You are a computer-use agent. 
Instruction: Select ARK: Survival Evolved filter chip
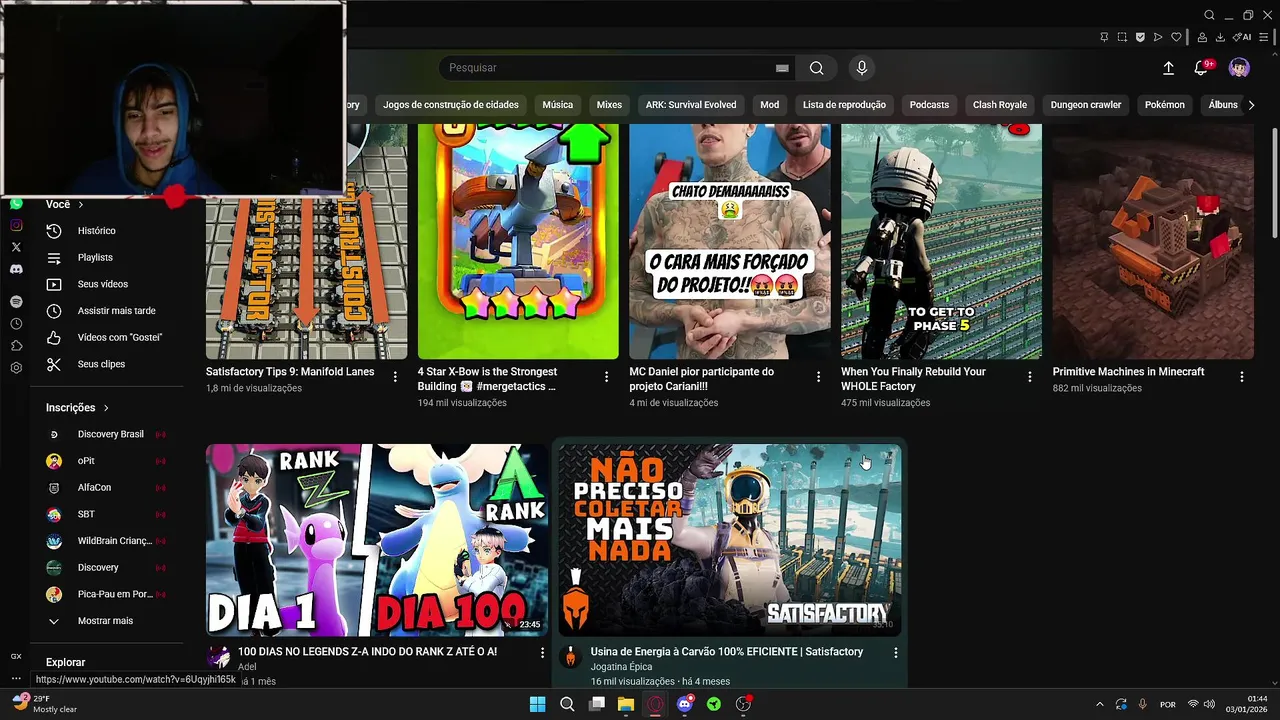[x=691, y=105]
